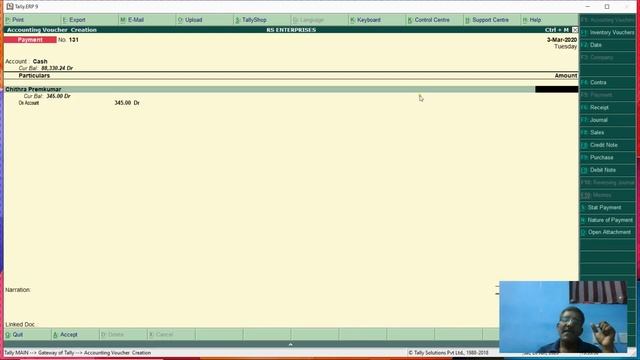Switch to Contra voucher
The image size is (640, 360).
click(607, 82)
